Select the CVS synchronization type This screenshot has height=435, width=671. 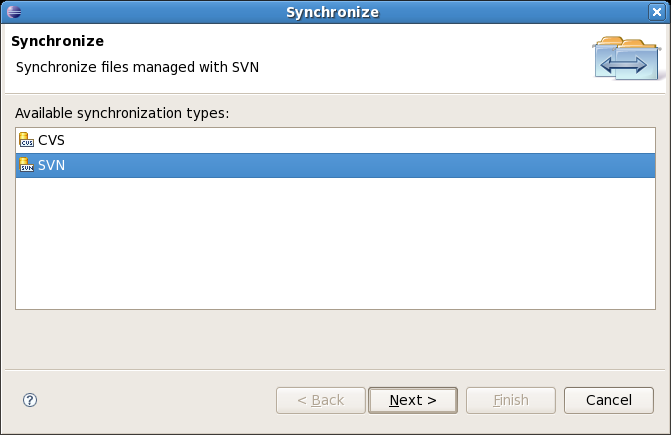pos(51,141)
